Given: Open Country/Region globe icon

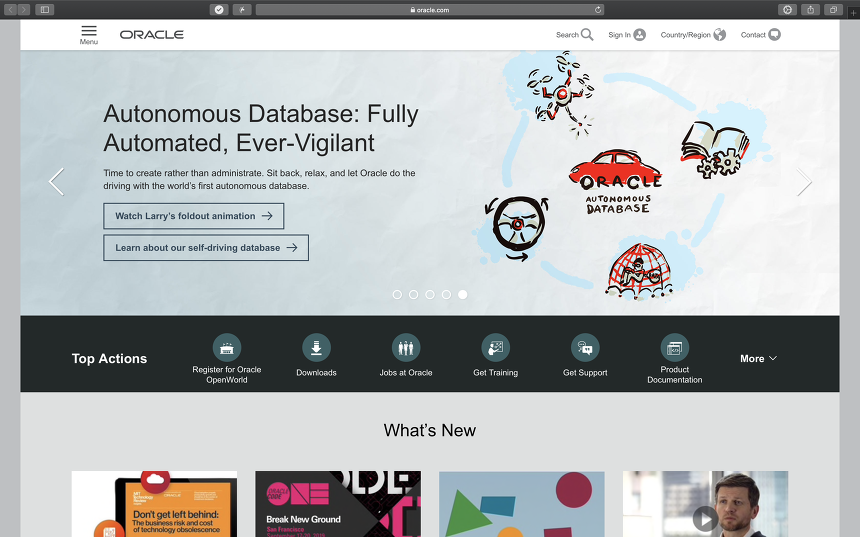Looking at the screenshot, I should click(x=720, y=35).
